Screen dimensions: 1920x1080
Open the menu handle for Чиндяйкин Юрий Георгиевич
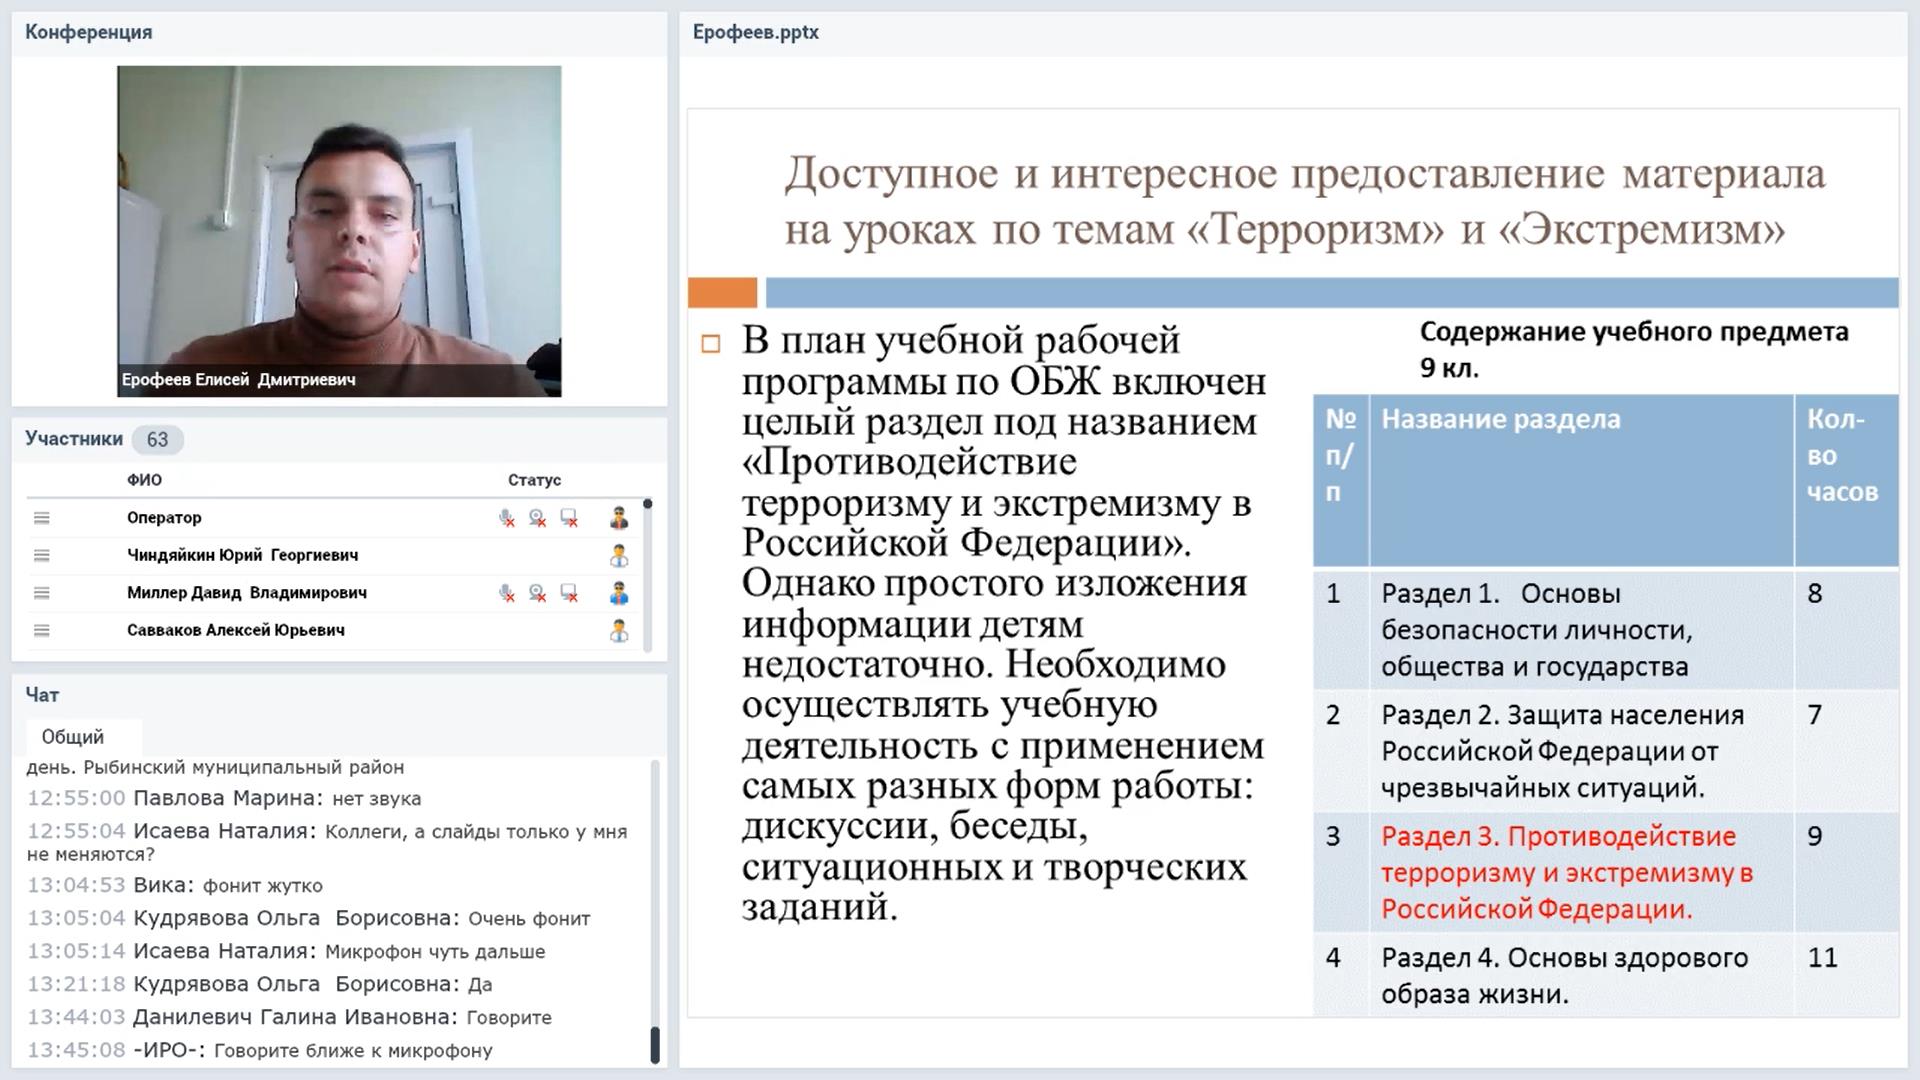pos(41,555)
